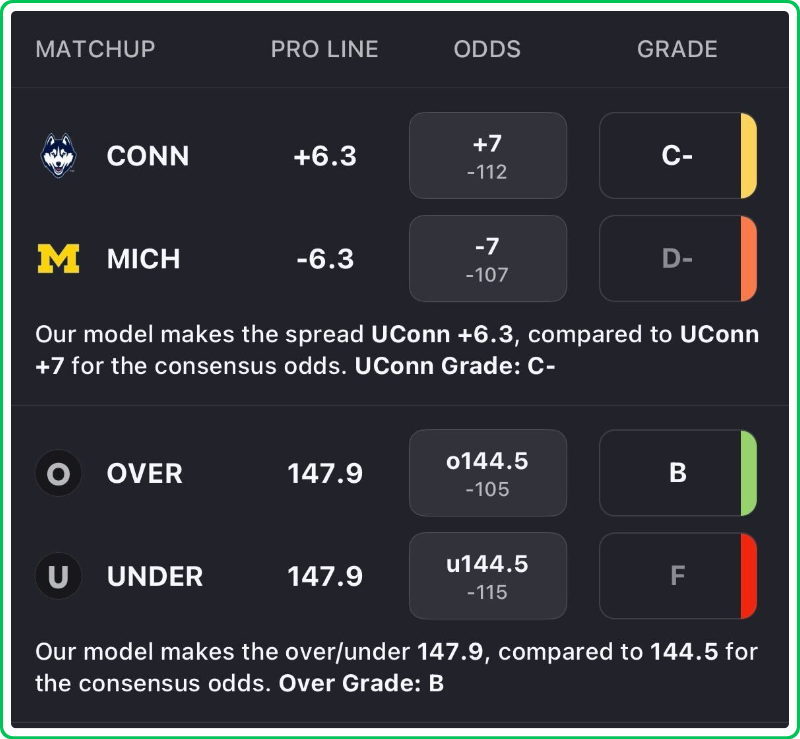Click the ODDS column header
Screen dimensions: 800x739
487,49
